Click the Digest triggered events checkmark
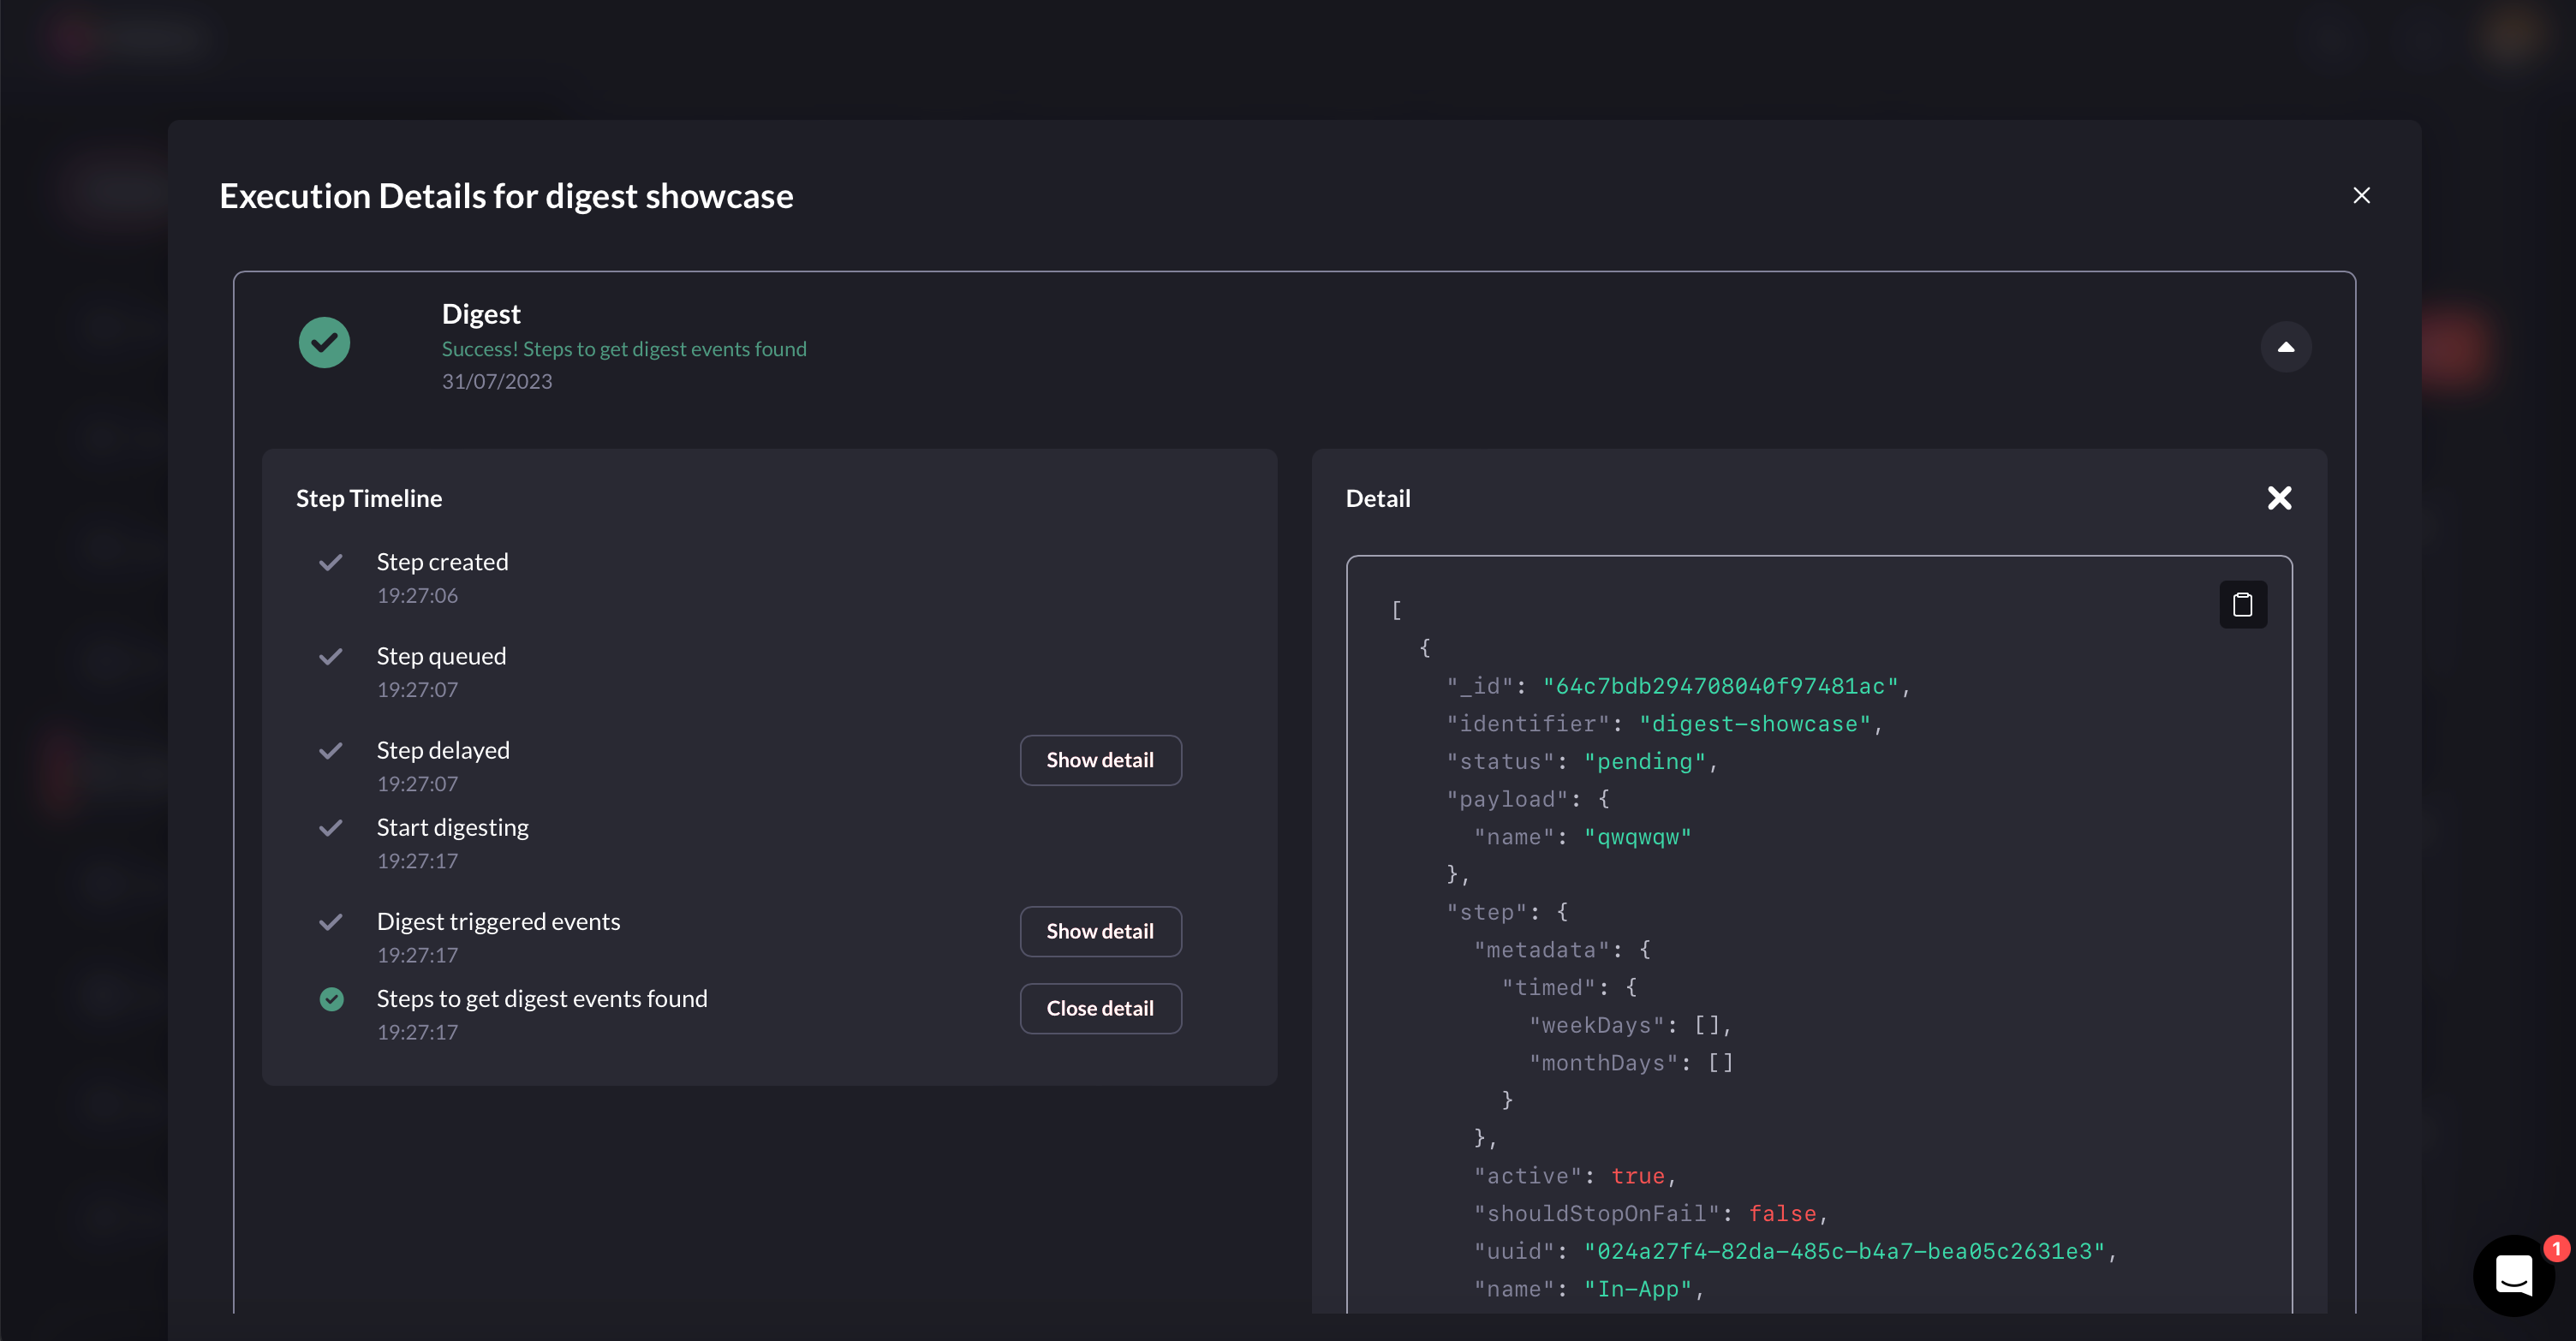Screen dimensions: 2576x1341 pos(331,921)
